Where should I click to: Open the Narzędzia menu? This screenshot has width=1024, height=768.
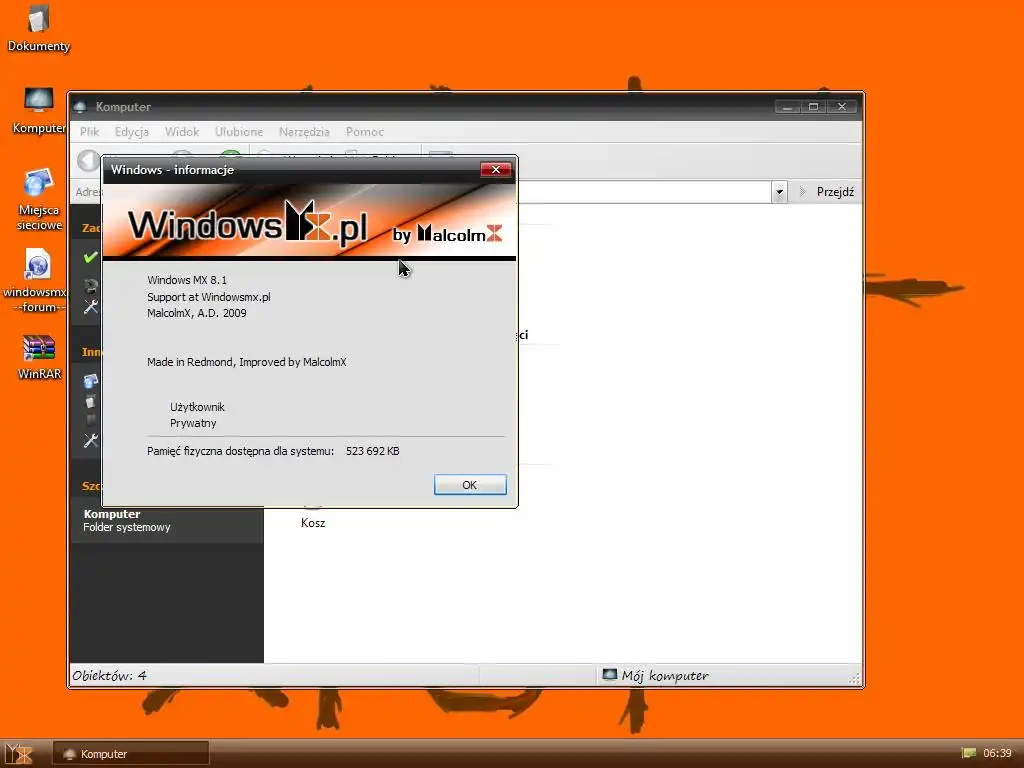pyautogui.click(x=304, y=132)
